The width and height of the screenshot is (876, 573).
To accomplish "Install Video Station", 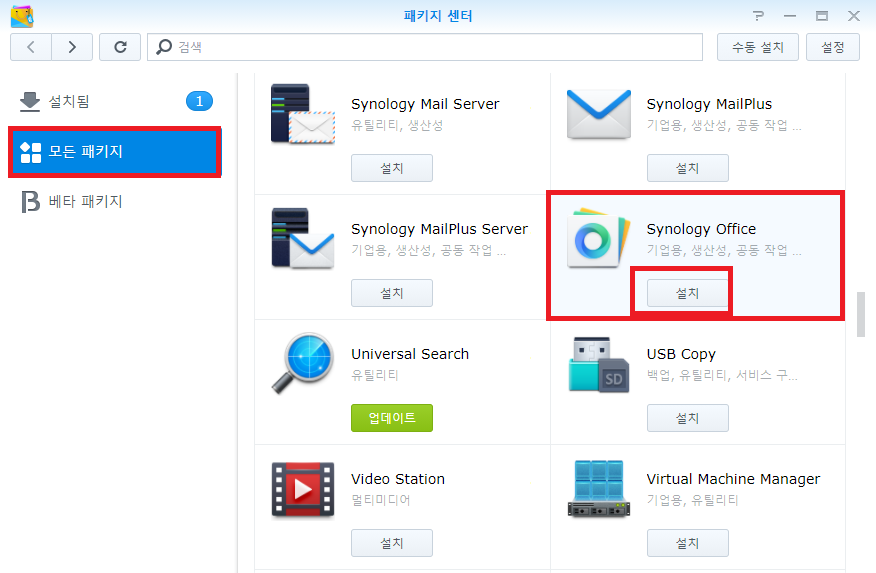I will click(392, 543).
